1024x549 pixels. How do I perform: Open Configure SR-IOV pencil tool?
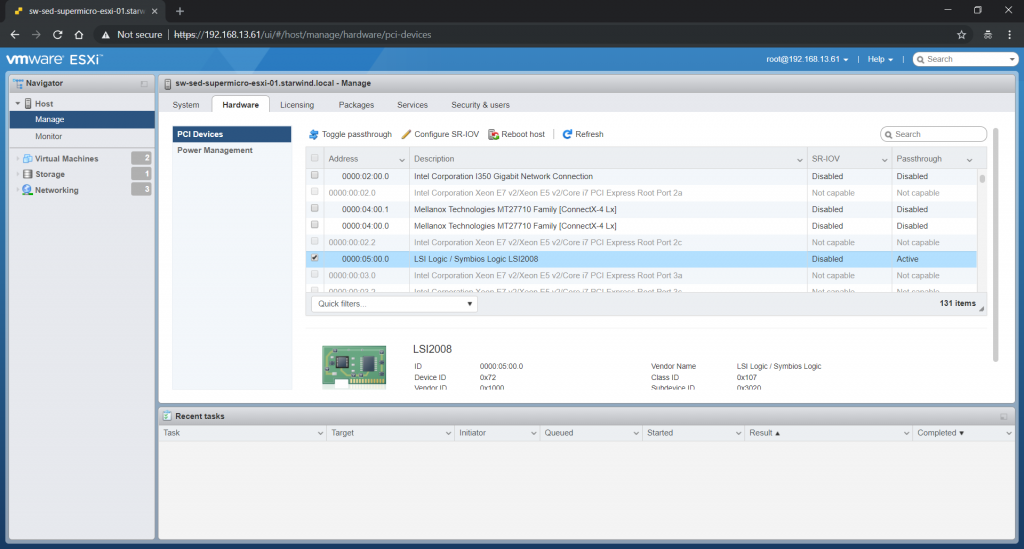tap(440, 134)
